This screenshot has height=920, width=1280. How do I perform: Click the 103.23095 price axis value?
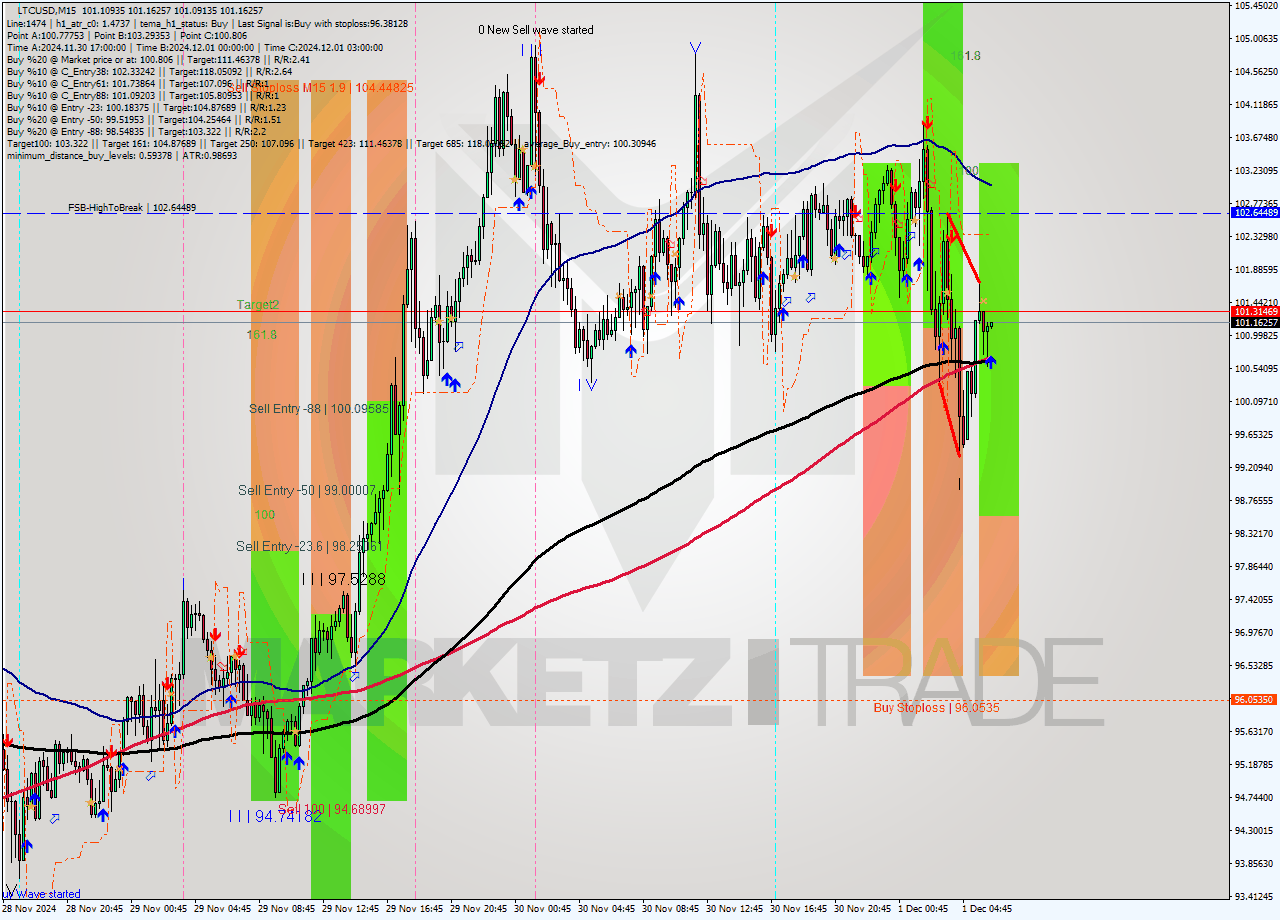(1255, 170)
